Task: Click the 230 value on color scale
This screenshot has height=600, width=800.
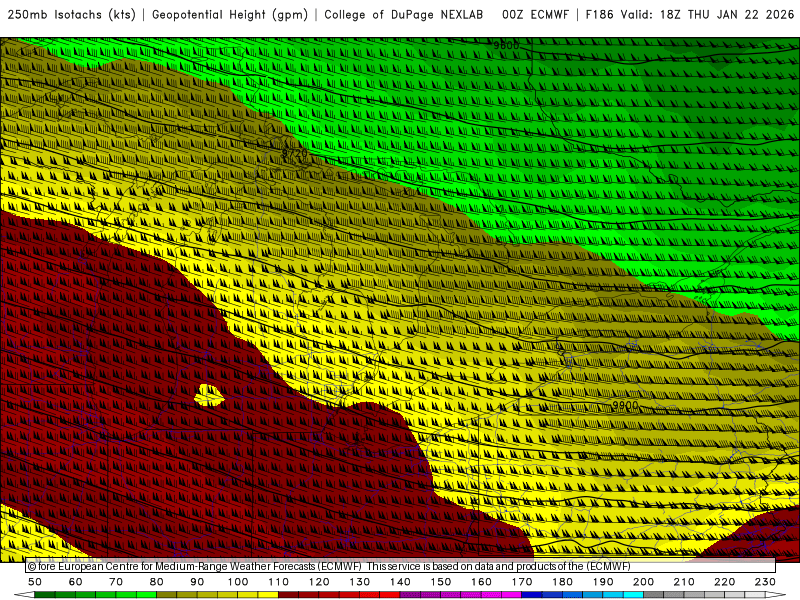Action: tap(765, 582)
